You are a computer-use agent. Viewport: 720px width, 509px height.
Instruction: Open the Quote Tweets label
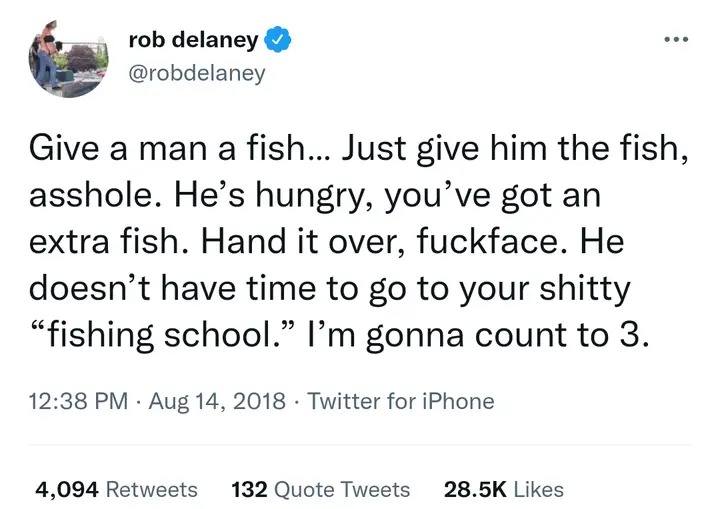[x=340, y=489]
